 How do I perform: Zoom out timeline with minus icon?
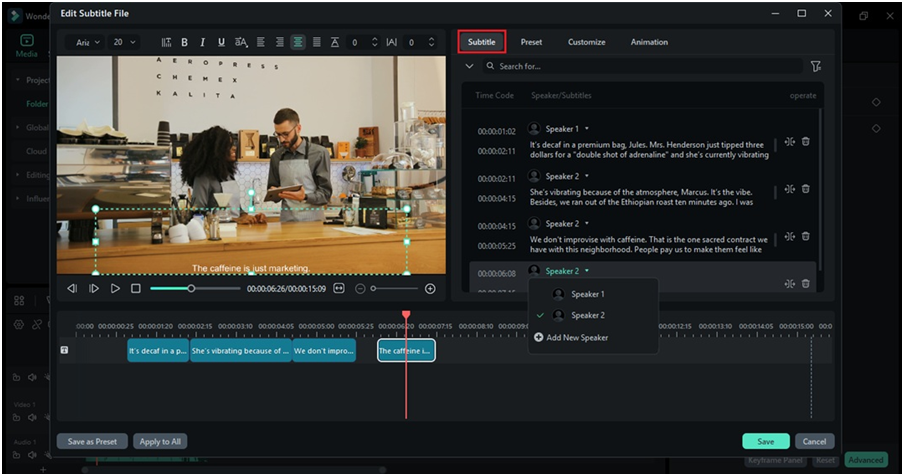click(360, 289)
